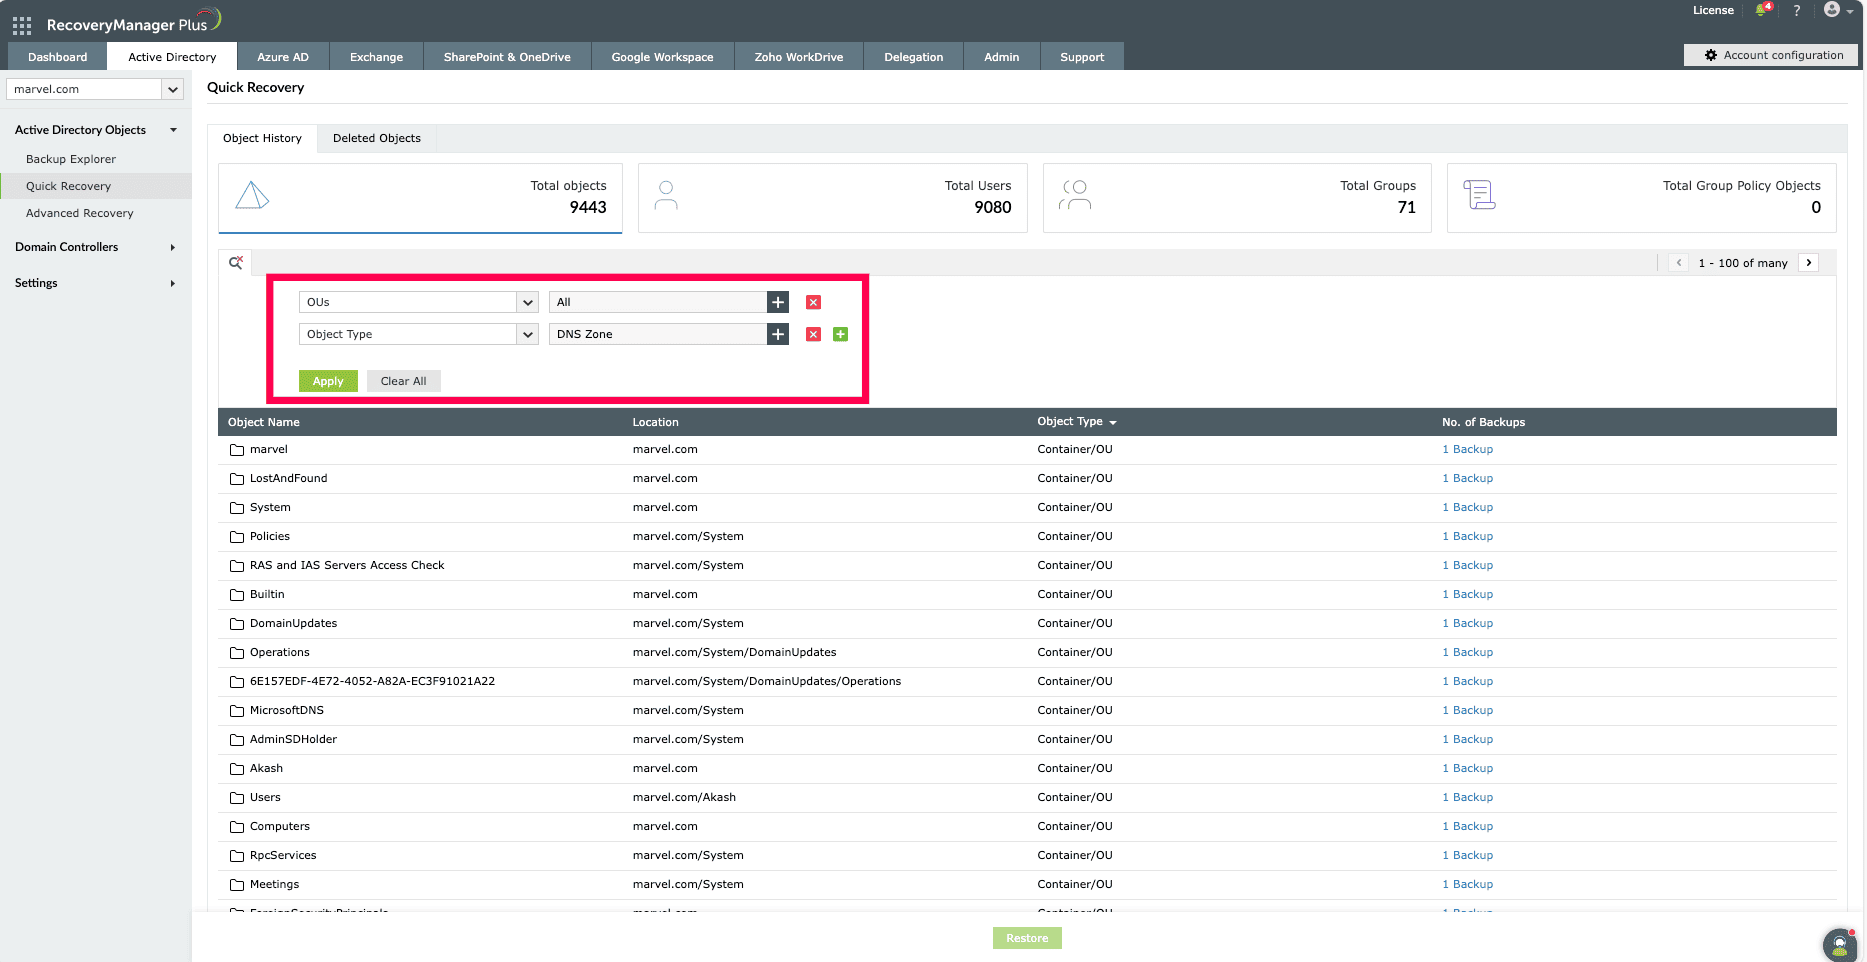Go to the next results page
Viewport: 1867px width, 962px height.
tap(1809, 263)
